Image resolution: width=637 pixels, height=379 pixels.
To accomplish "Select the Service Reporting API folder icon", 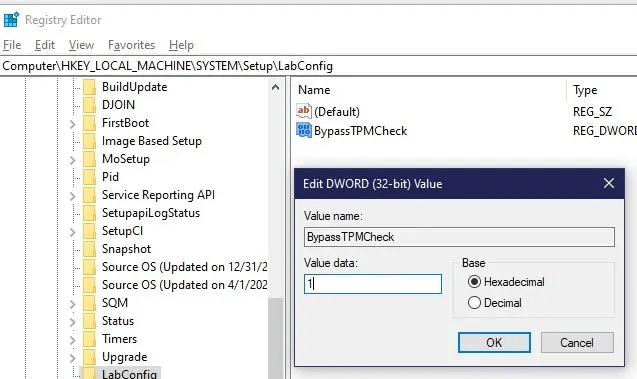I will [x=89, y=195].
